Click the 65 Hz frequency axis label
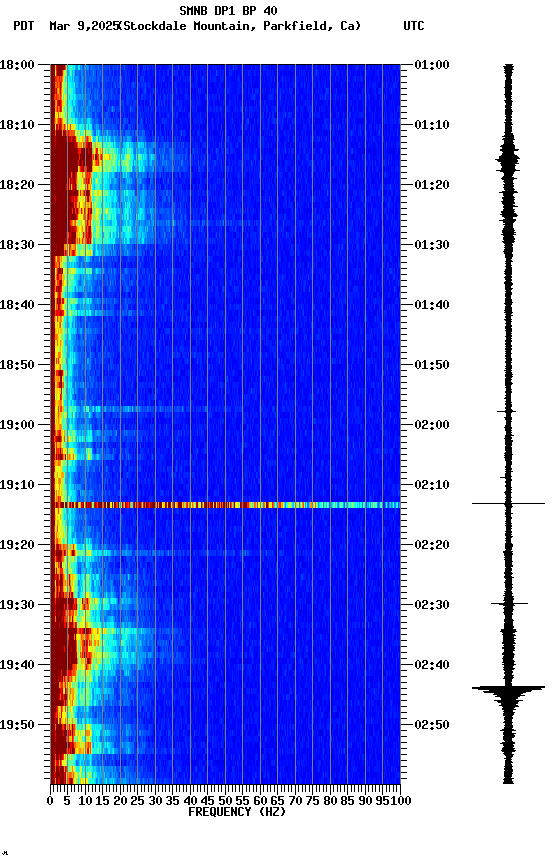This screenshot has width=552, height=864. 278,801
